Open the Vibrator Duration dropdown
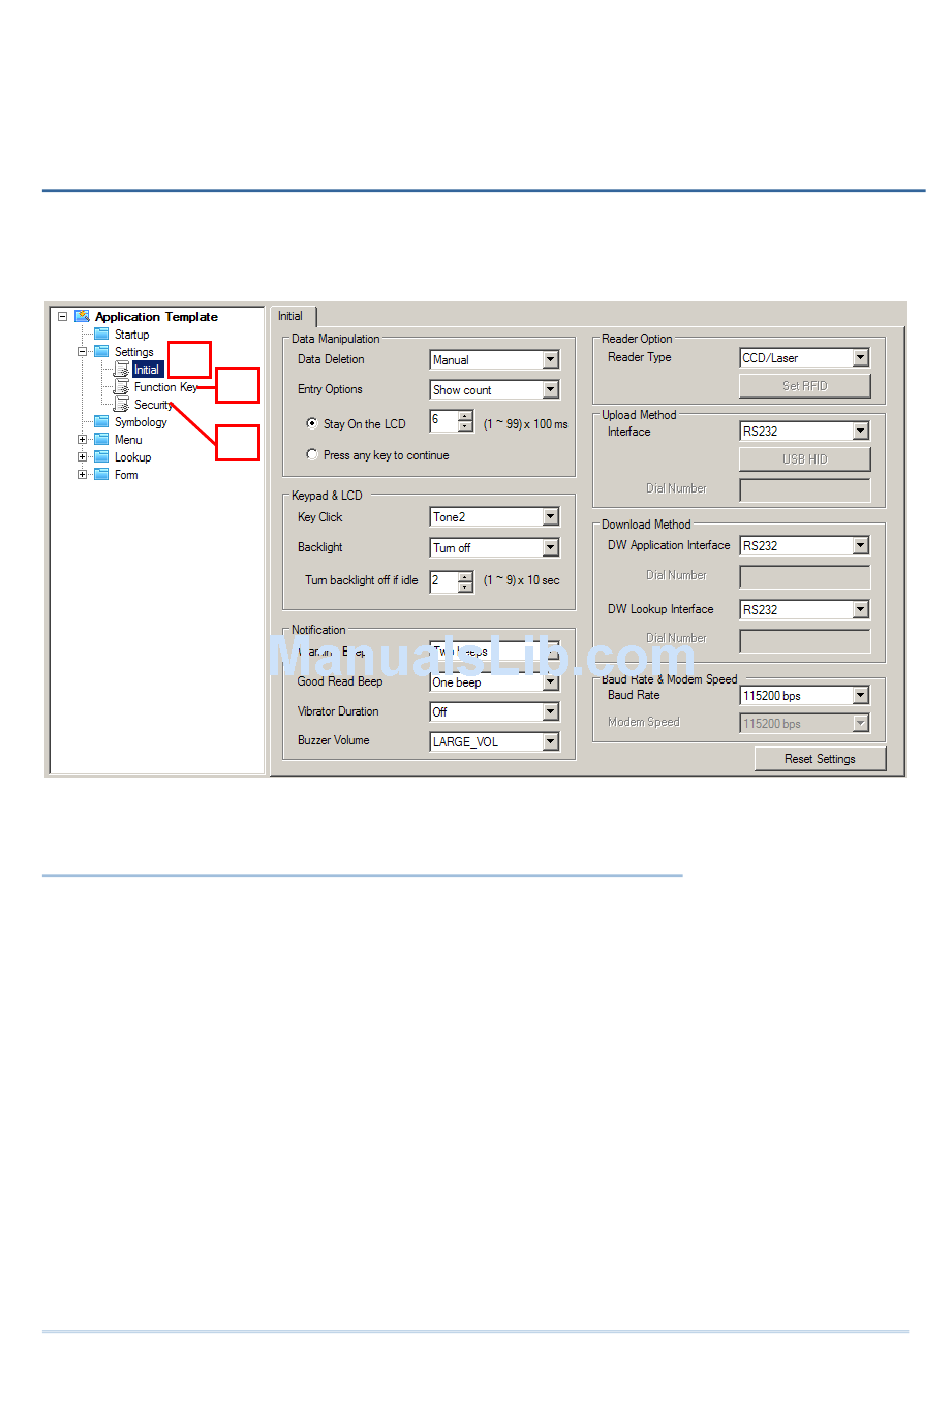This screenshot has height=1420, width=950. click(551, 711)
